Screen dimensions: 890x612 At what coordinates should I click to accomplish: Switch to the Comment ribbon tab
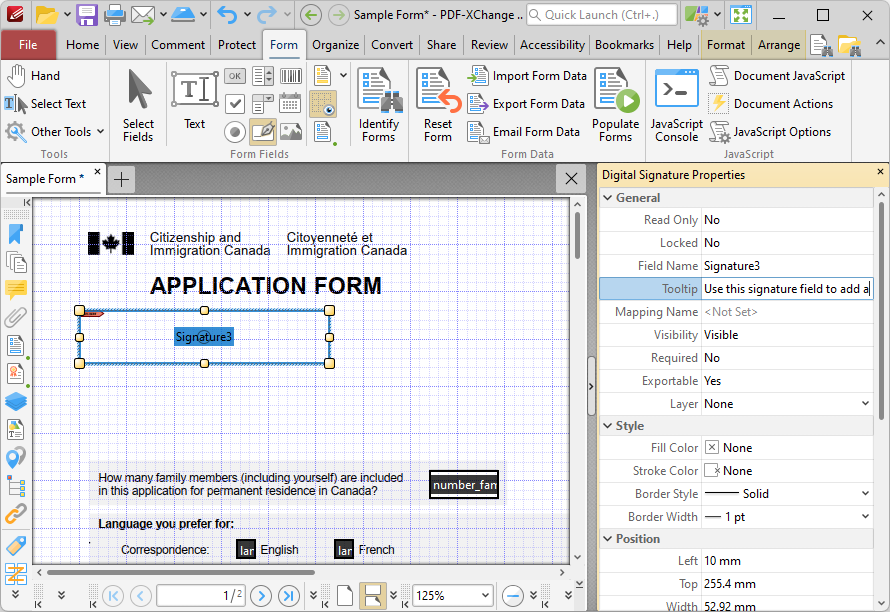(x=178, y=44)
